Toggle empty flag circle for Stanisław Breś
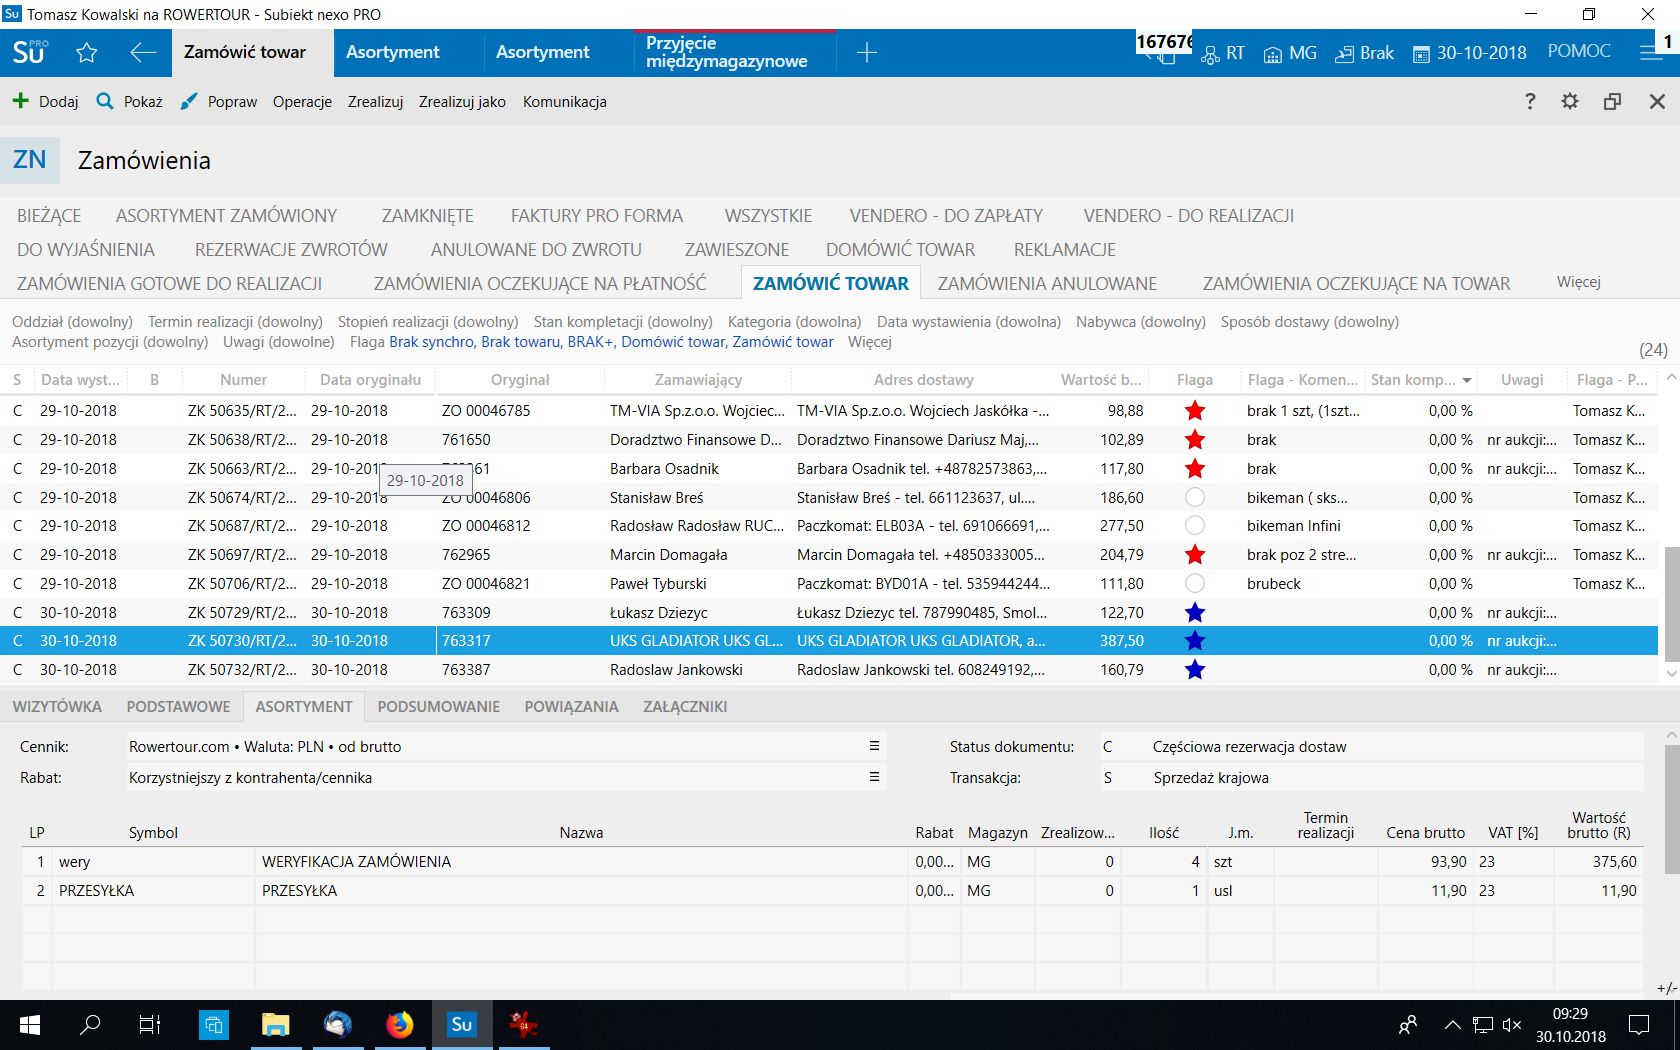This screenshot has height=1050, width=1680. (x=1194, y=497)
